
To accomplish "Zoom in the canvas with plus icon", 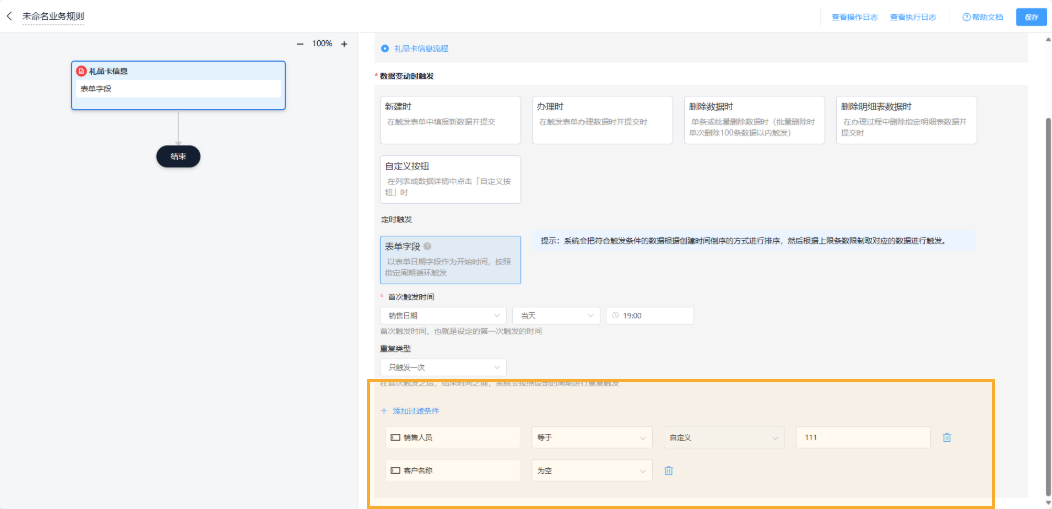I will (x=344, y=44).
